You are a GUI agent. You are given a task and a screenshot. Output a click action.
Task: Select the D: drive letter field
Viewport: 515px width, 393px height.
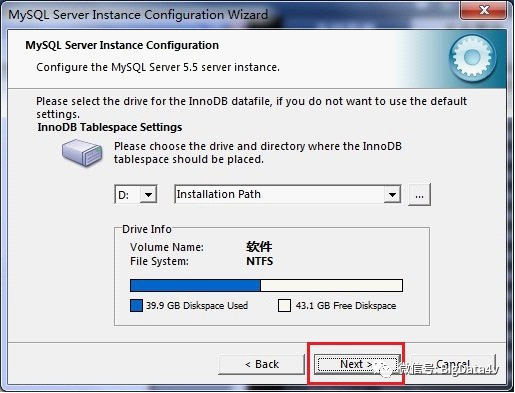pos(128,194)
